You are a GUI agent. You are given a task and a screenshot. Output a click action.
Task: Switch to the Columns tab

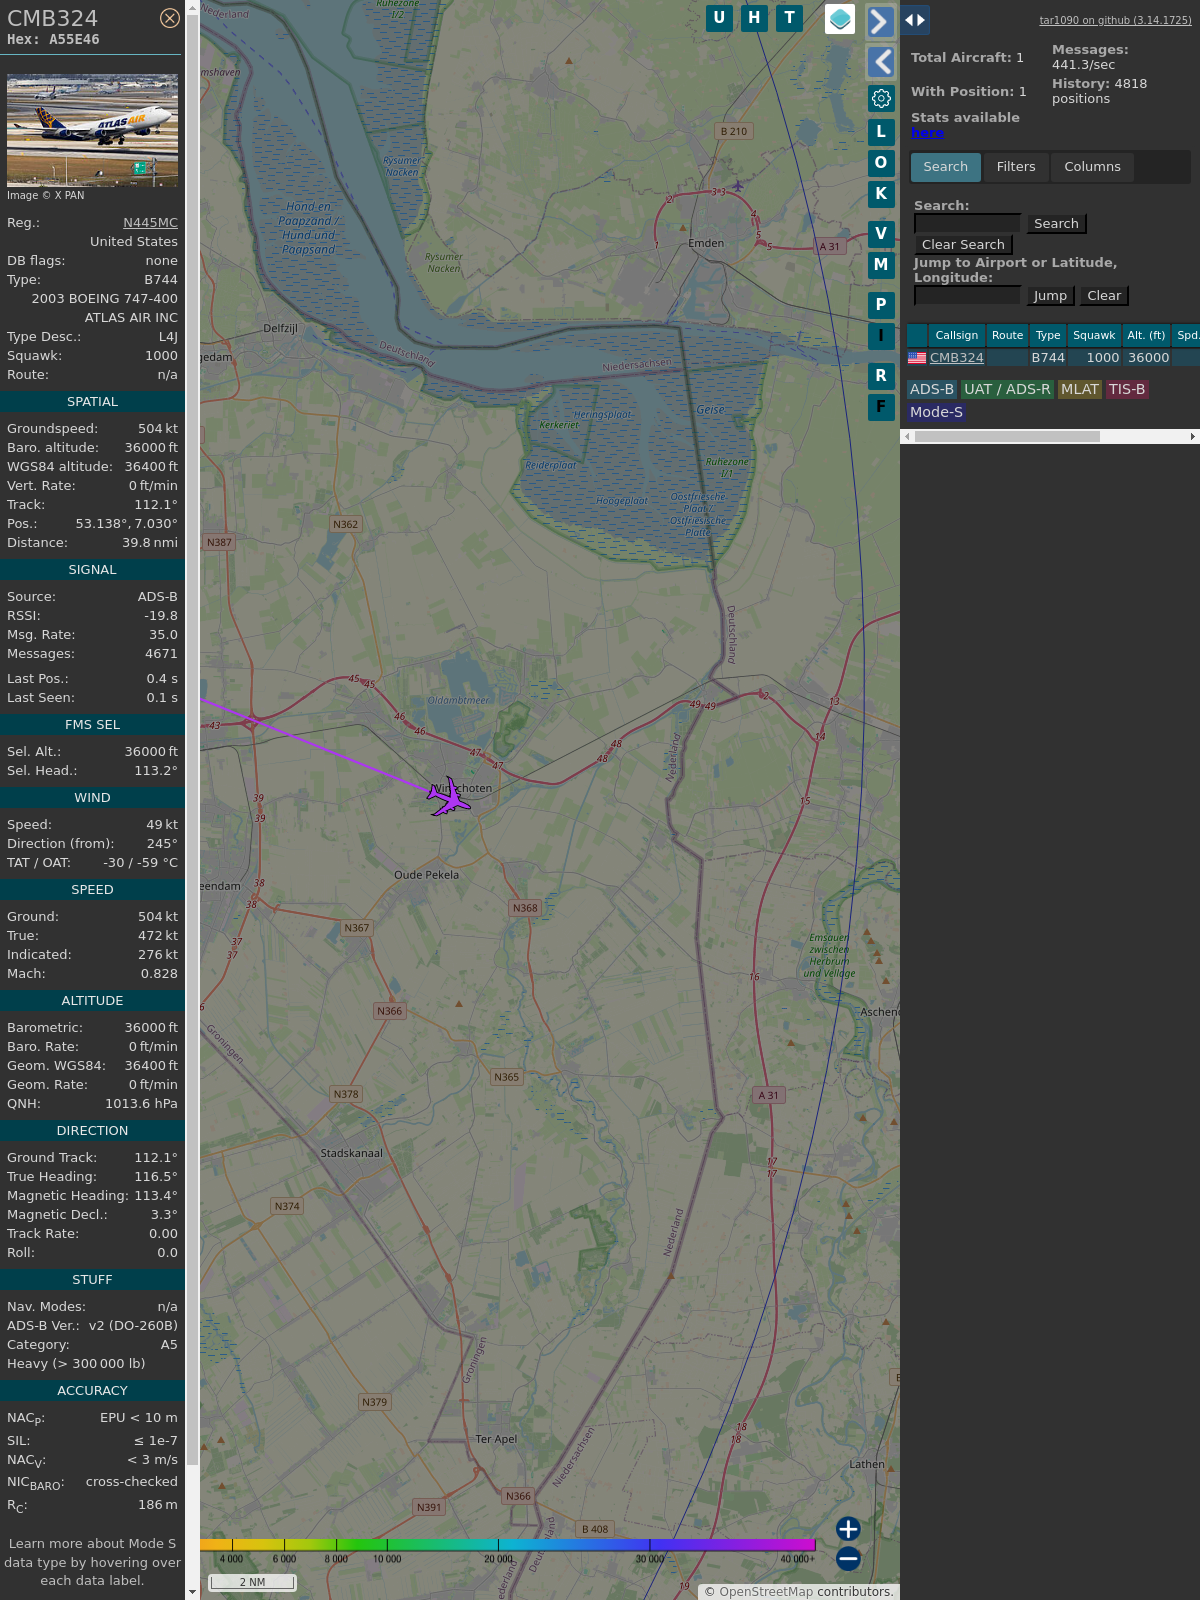(x=1092, y=167)
